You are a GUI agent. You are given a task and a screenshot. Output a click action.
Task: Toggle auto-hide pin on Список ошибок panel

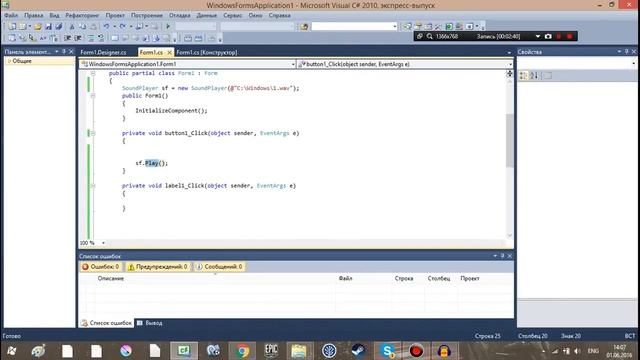tap(502, 256)
